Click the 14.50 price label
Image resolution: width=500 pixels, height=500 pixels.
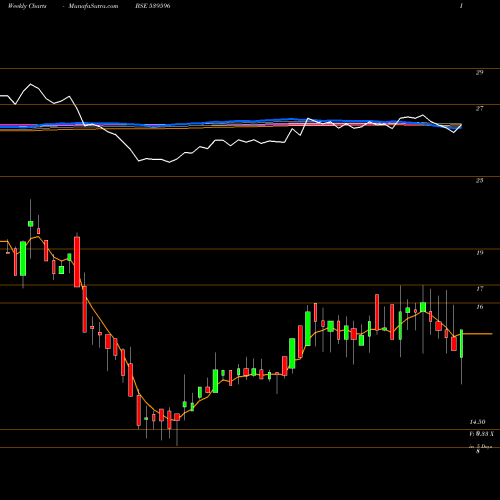(x=477, y=422)
